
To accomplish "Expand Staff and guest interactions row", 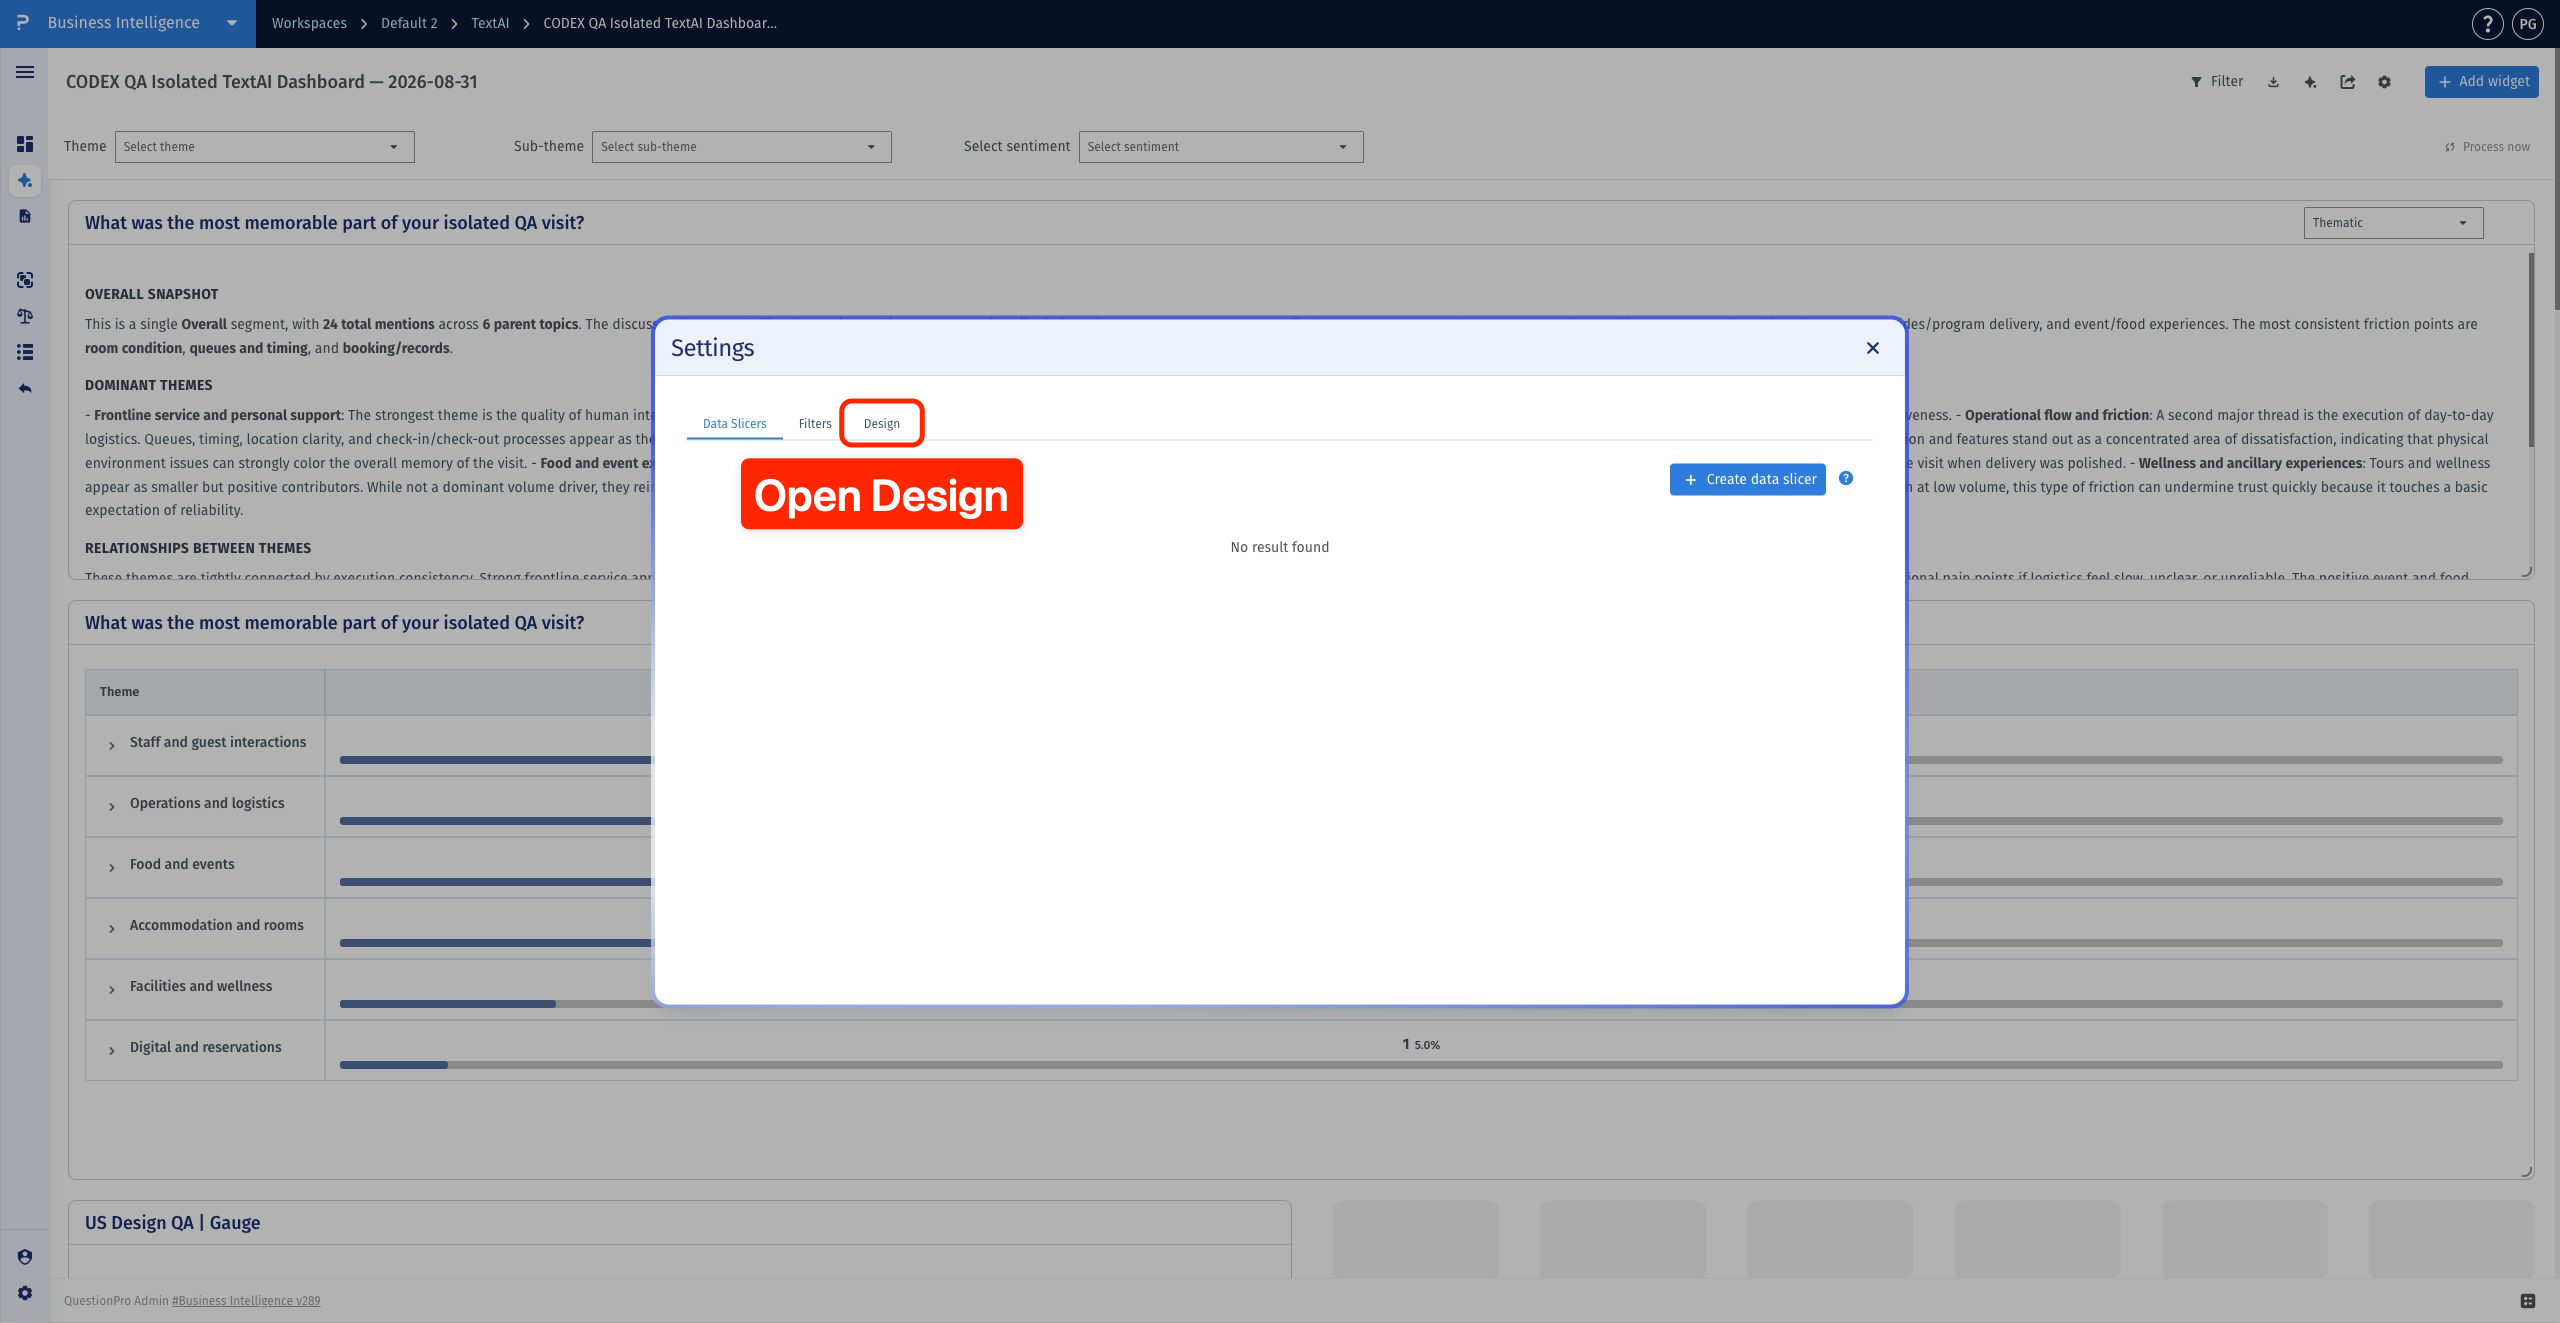I will [111, 745].
